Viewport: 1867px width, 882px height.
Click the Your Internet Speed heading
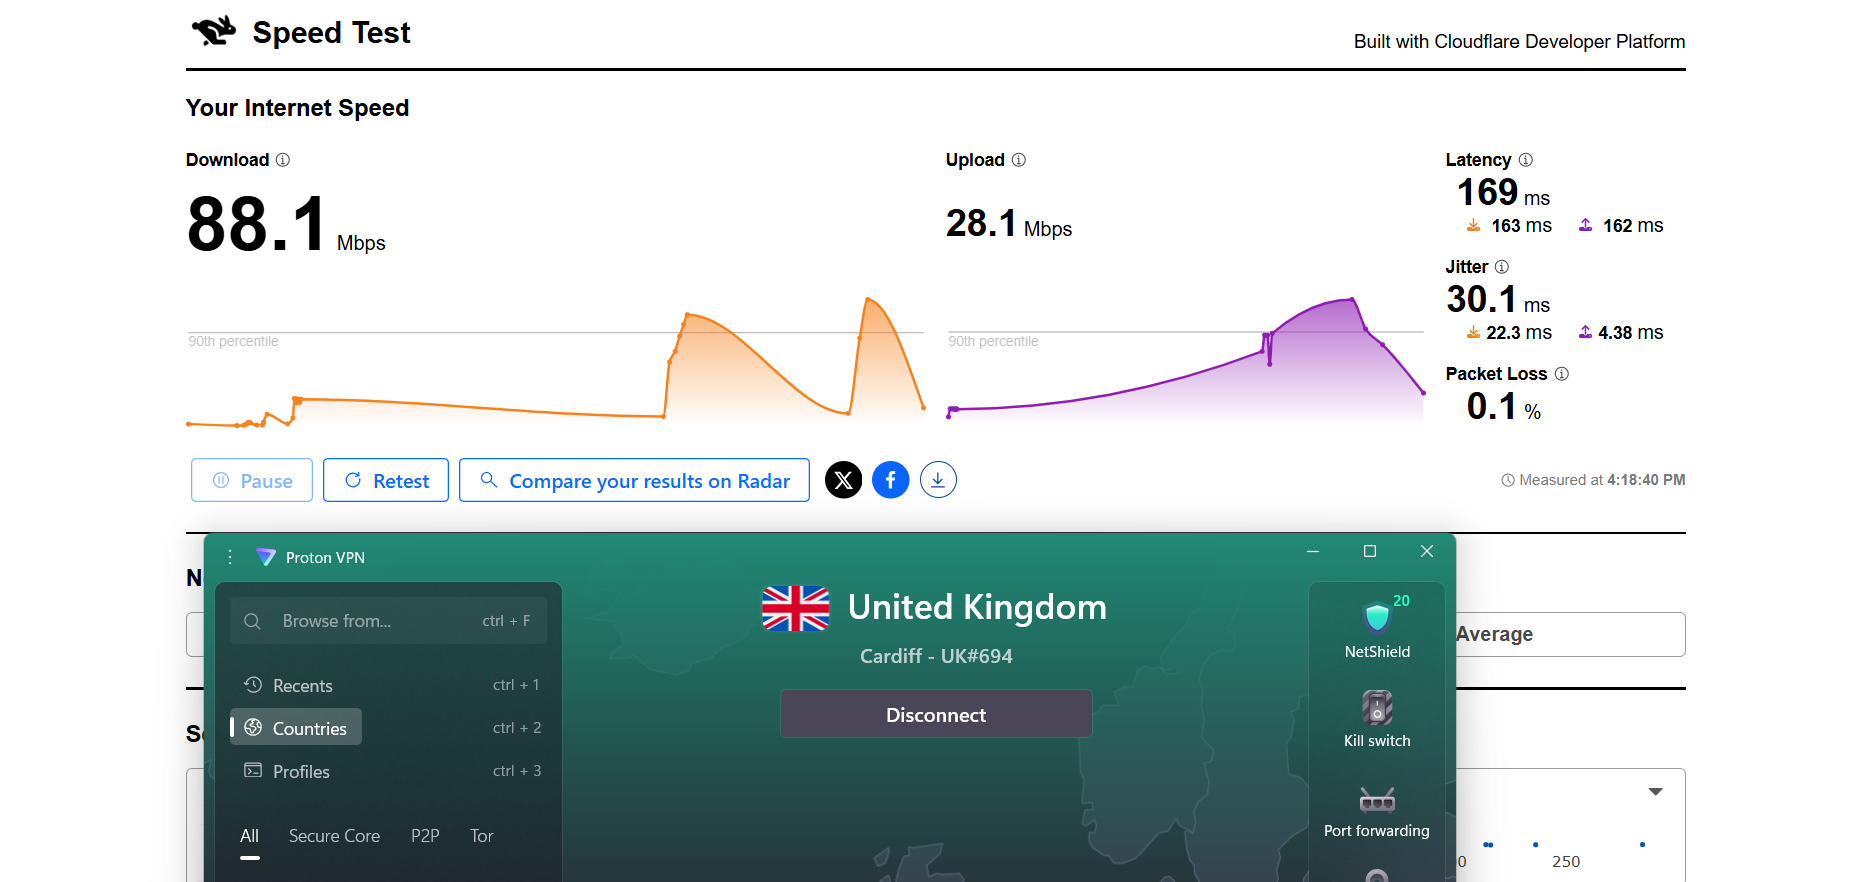(298, 108)
